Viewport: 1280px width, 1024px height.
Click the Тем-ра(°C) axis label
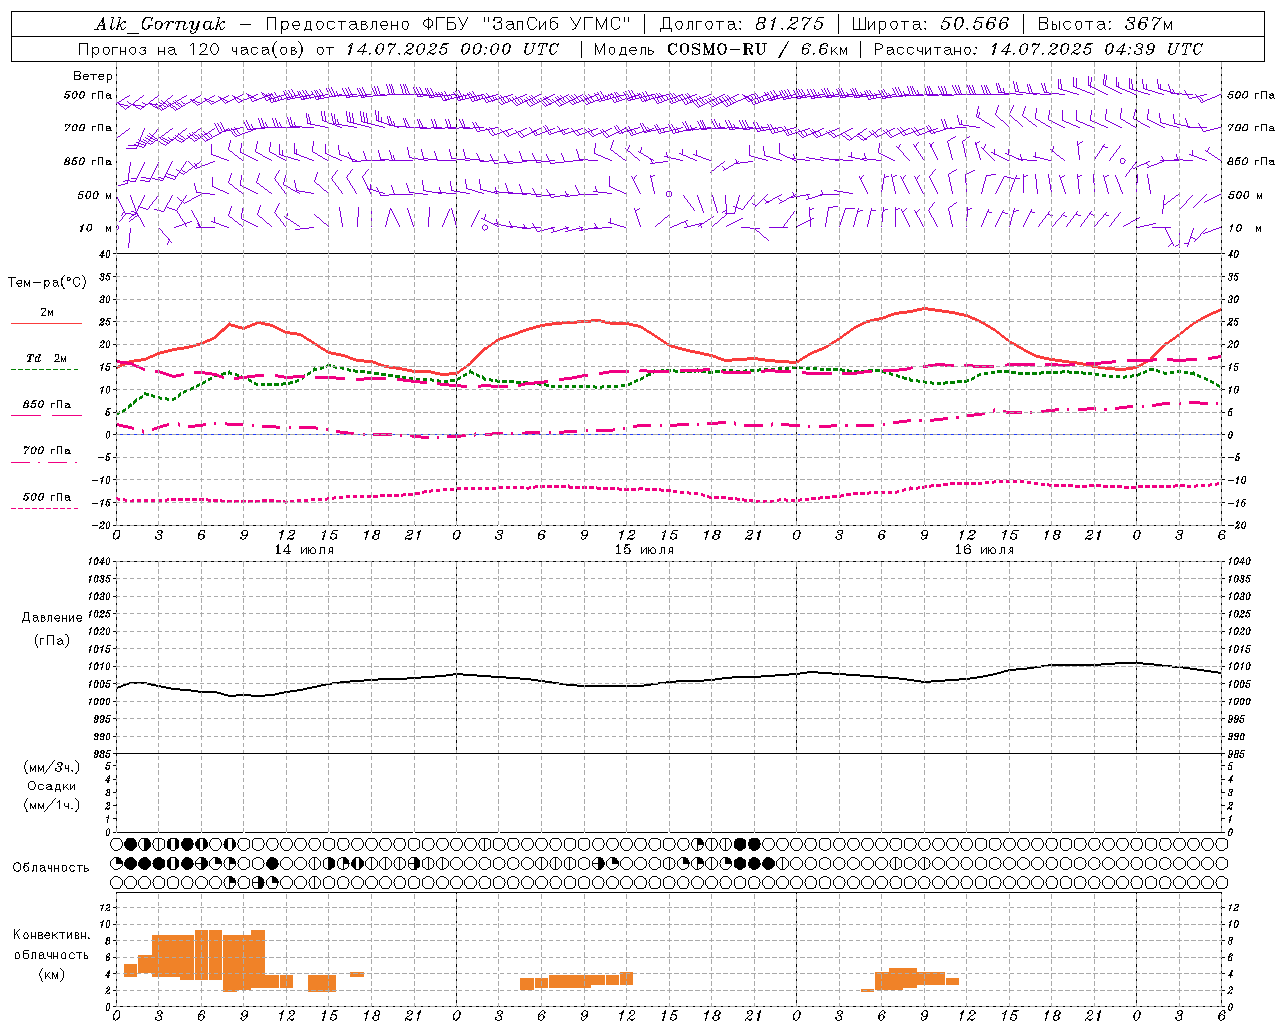click(47, 283)
